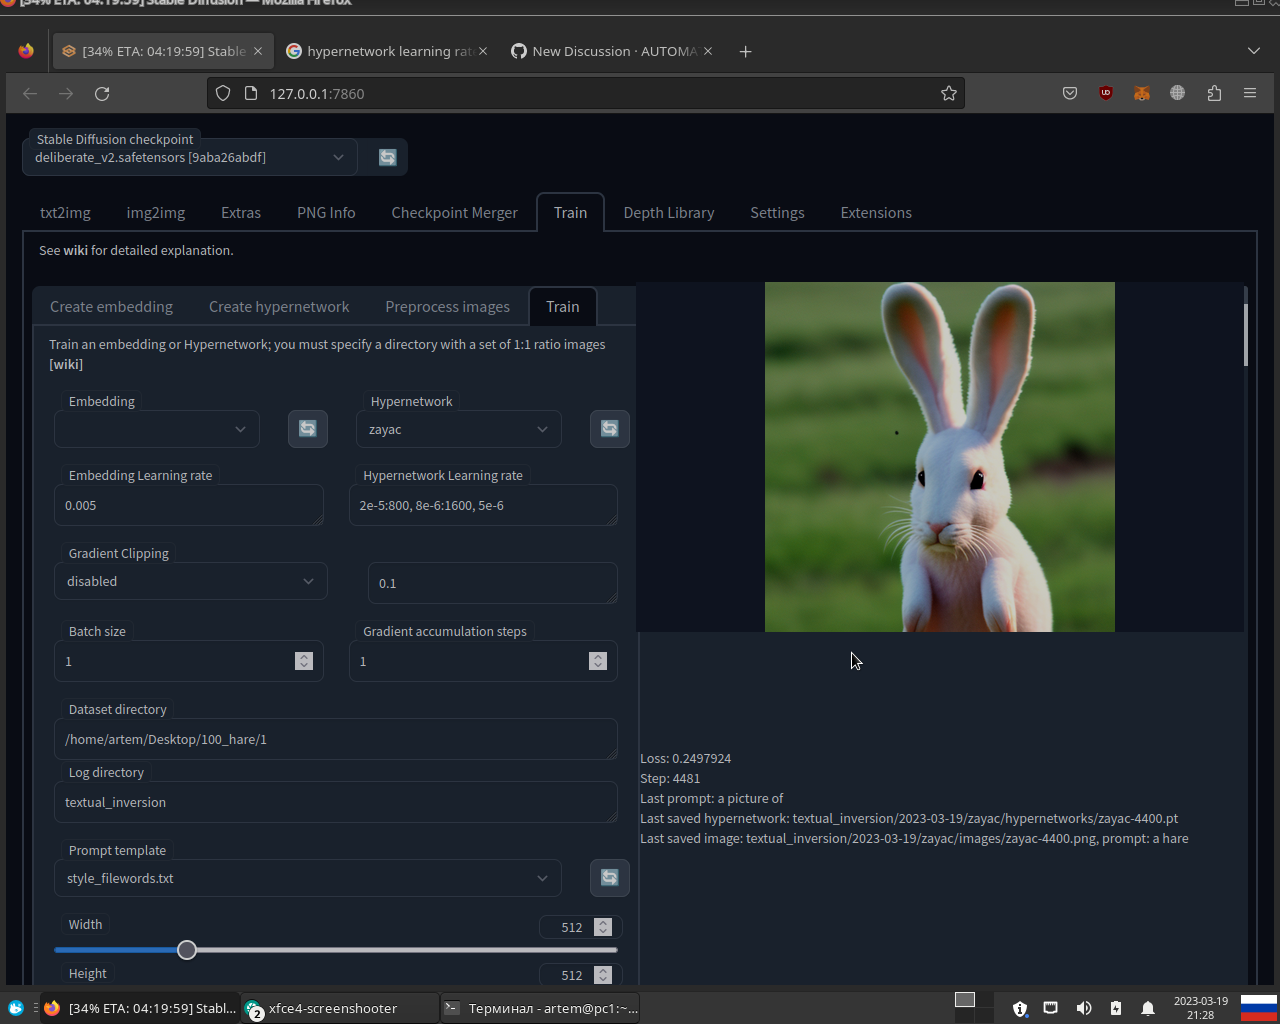Switch to the txt2img tab
This screenshot has height=1024, width=1280.
pyautogui.click(x=65, y=212)
